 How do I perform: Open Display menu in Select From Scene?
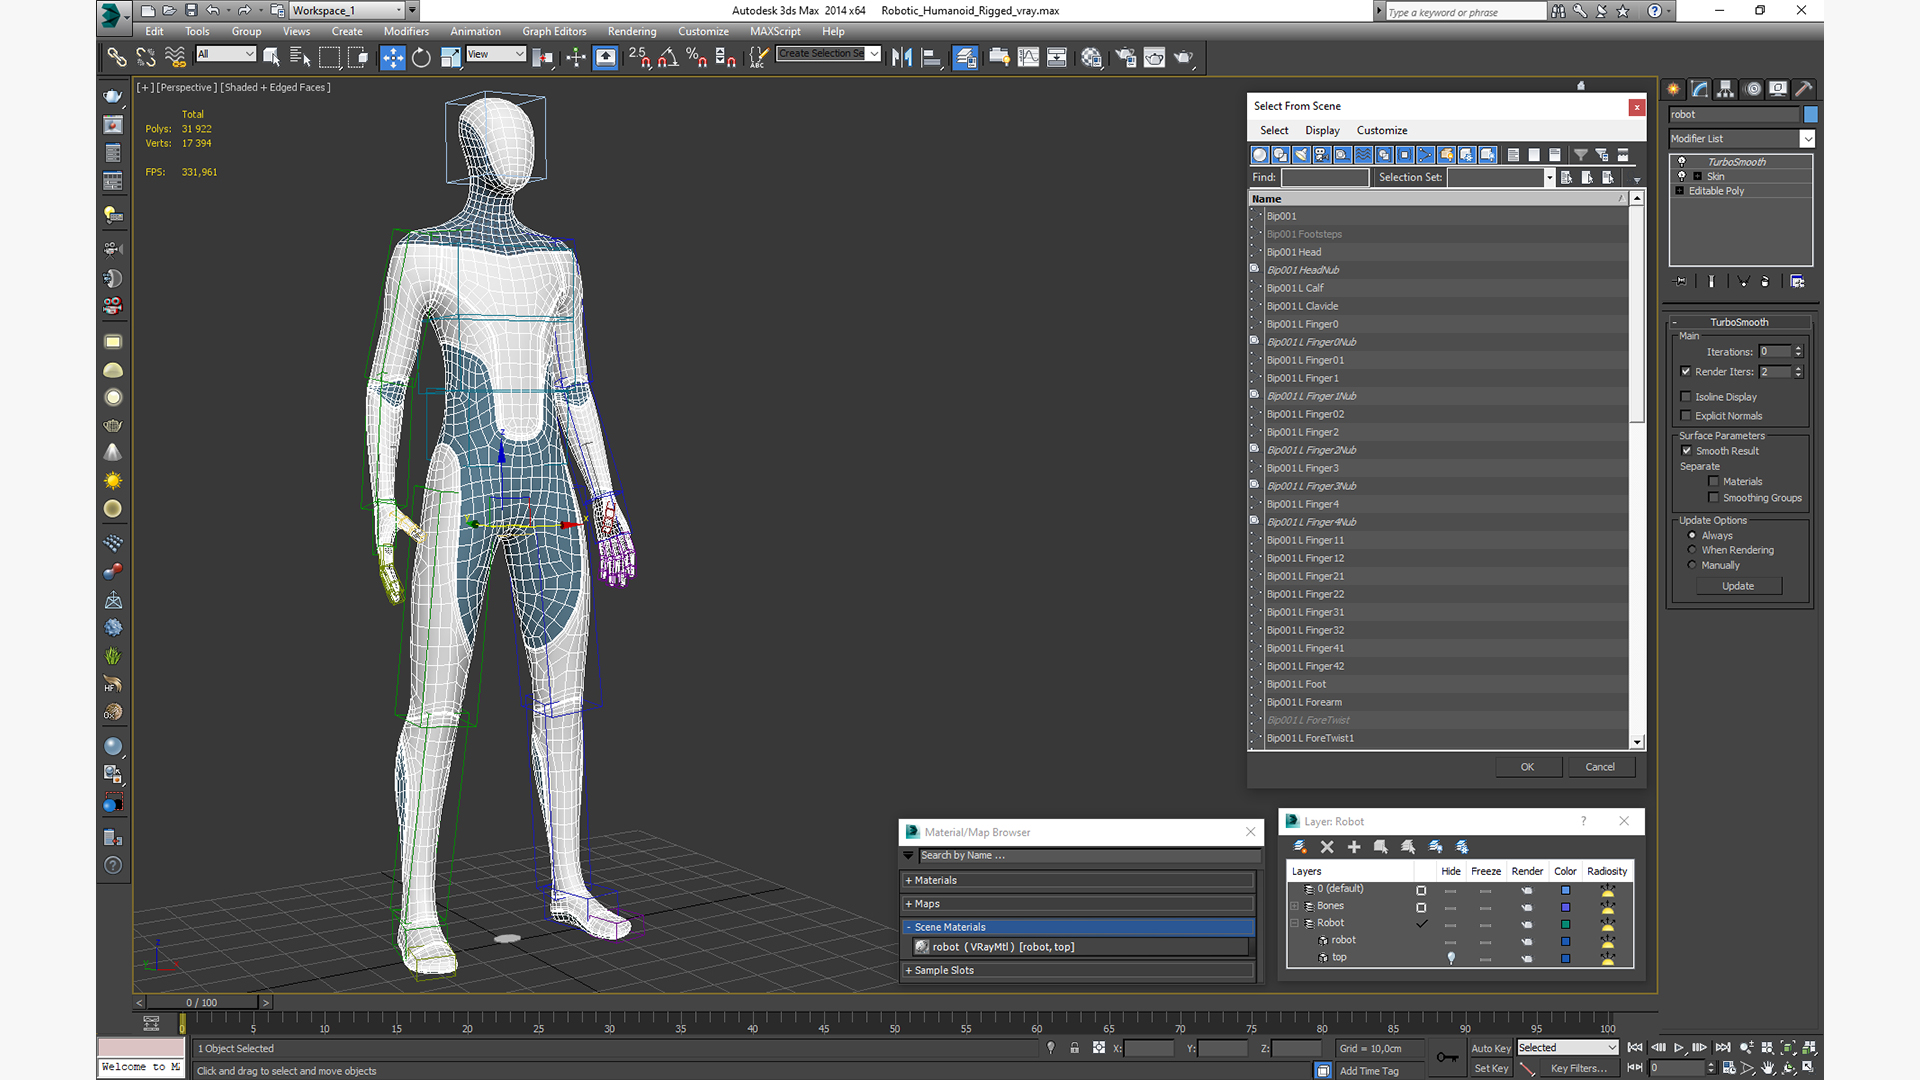[x=1321, y=130]
